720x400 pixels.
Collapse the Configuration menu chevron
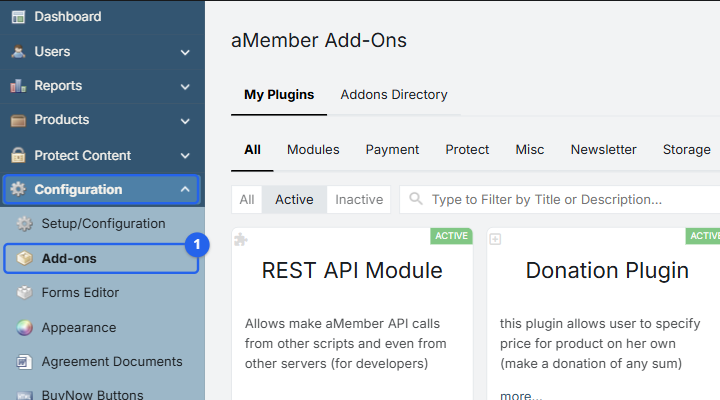pyautogui.click(x=185, y=189)
